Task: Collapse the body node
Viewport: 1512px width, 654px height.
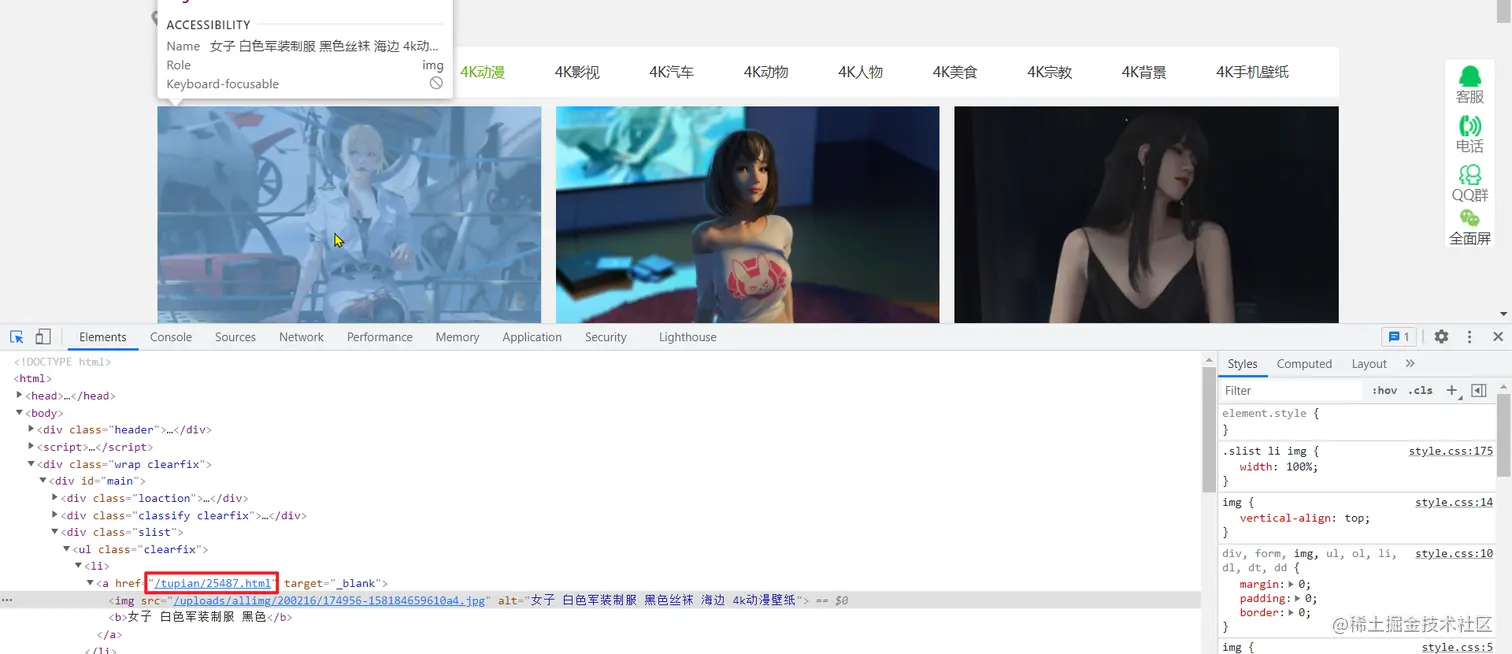Action: click(x=20, y=412)
